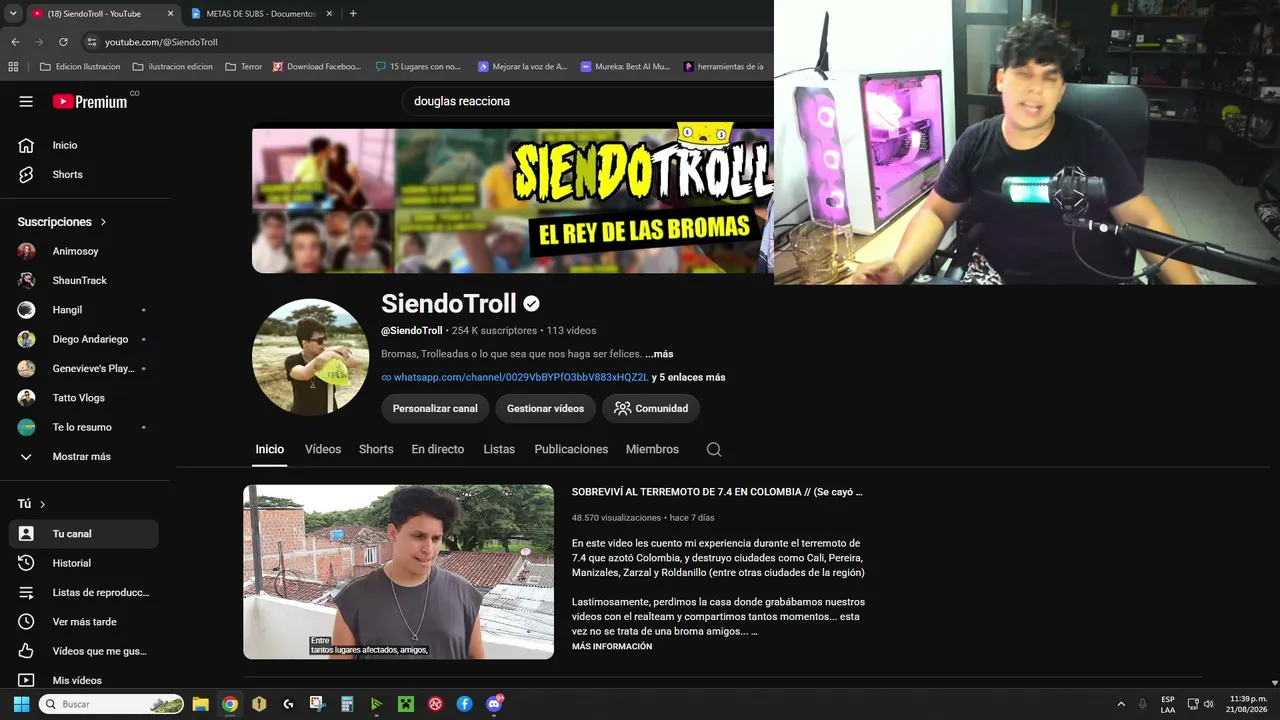Open the Chrome tab search dropdown
The image size is (1280, 720).
[x=13, y=14]
